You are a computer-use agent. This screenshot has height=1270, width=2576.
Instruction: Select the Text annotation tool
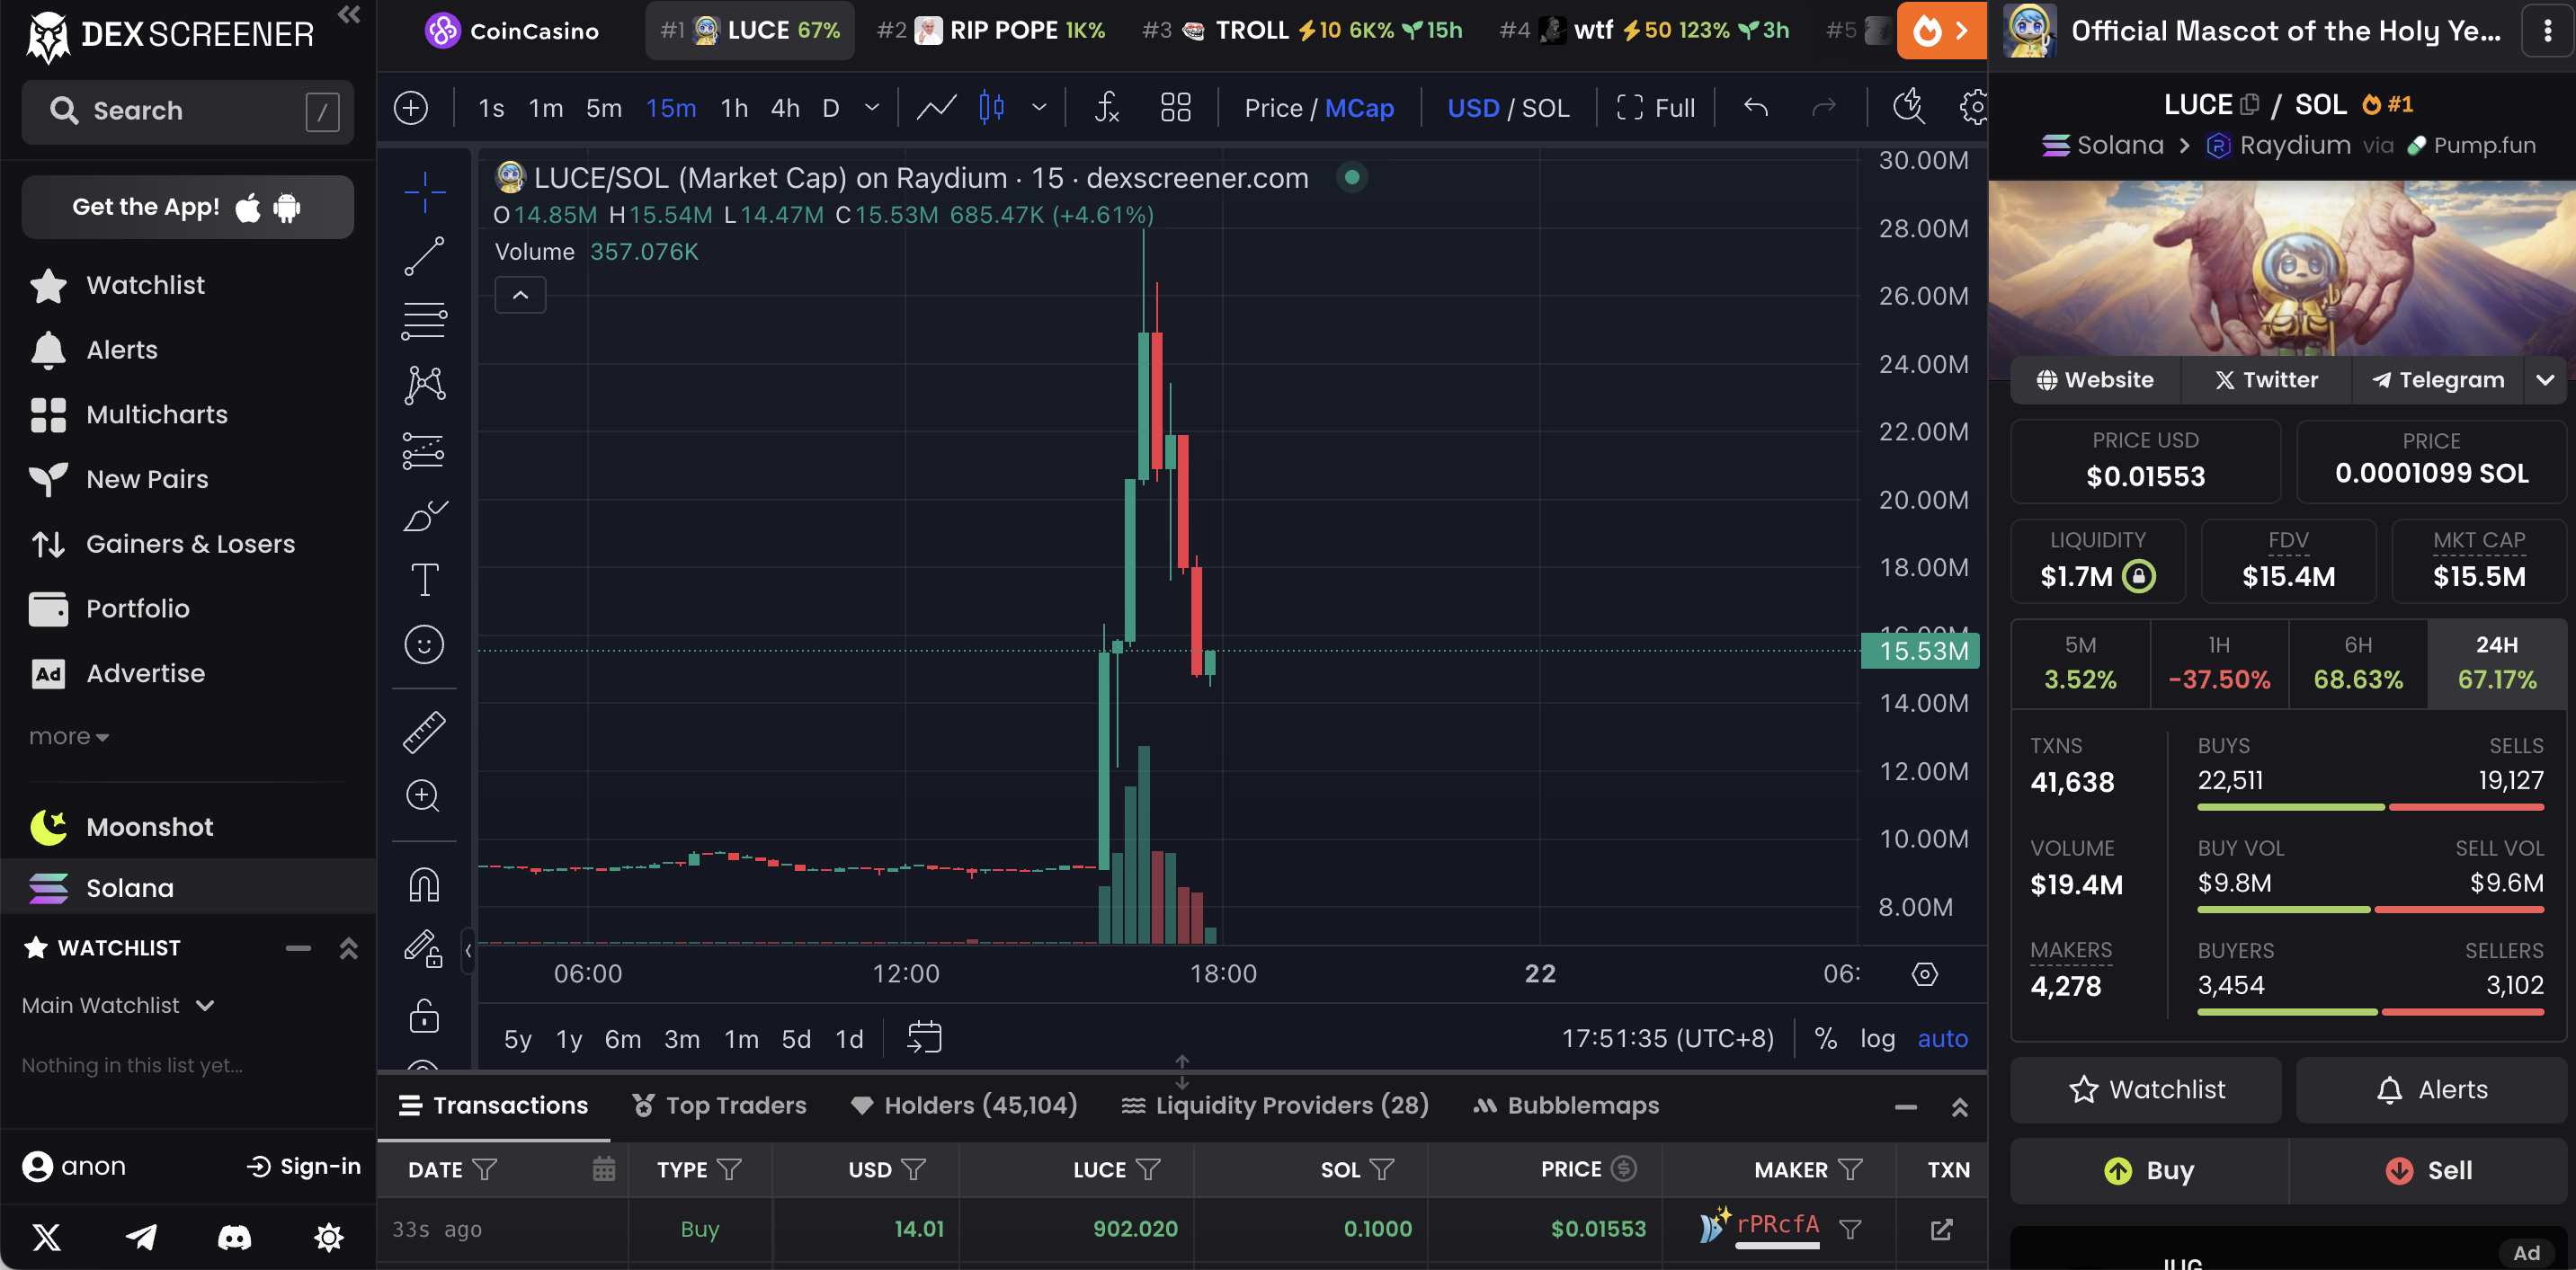pos(425,580)
